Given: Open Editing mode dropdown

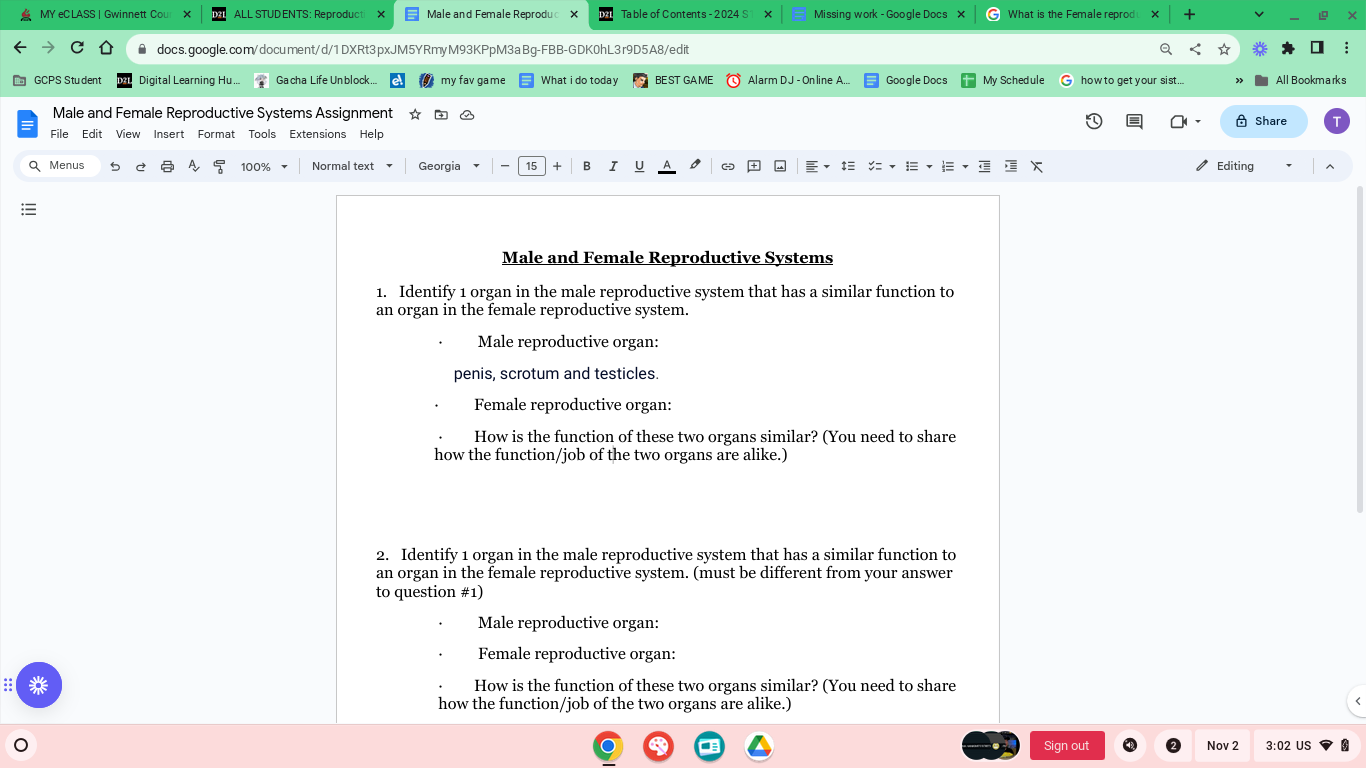Looking at the screenshot, I should [x=1244, y=166].
